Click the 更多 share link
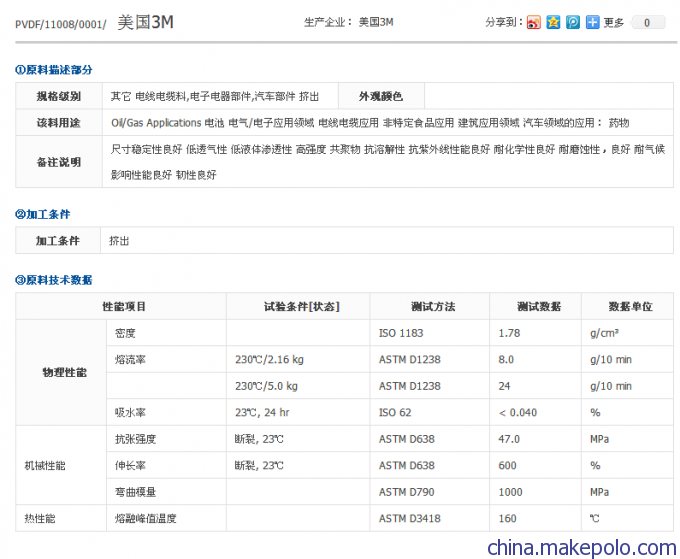Image resolution: width=680 pixels, height=559 pixels. tap(613, 23)
